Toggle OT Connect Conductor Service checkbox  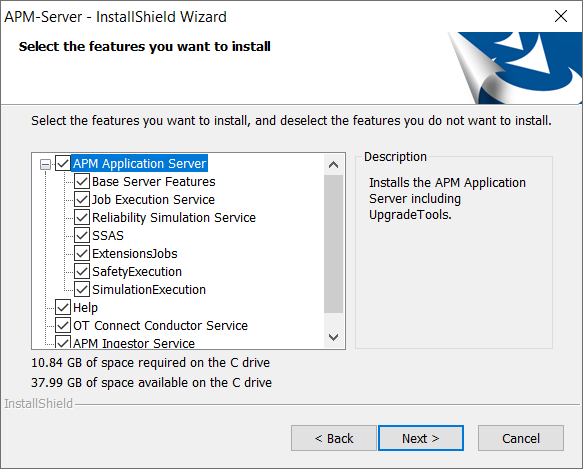(63, 325)
